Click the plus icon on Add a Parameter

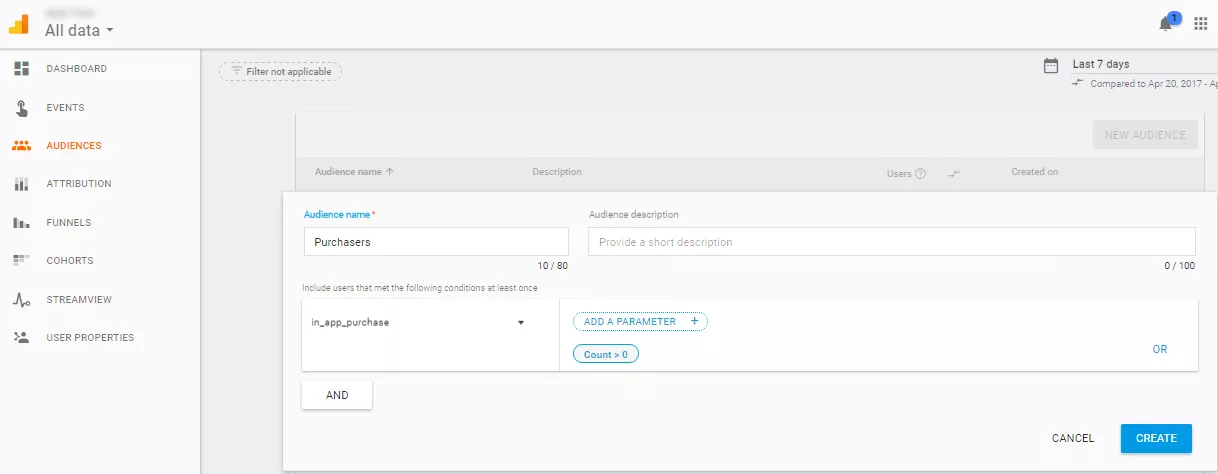coord(694,322)
